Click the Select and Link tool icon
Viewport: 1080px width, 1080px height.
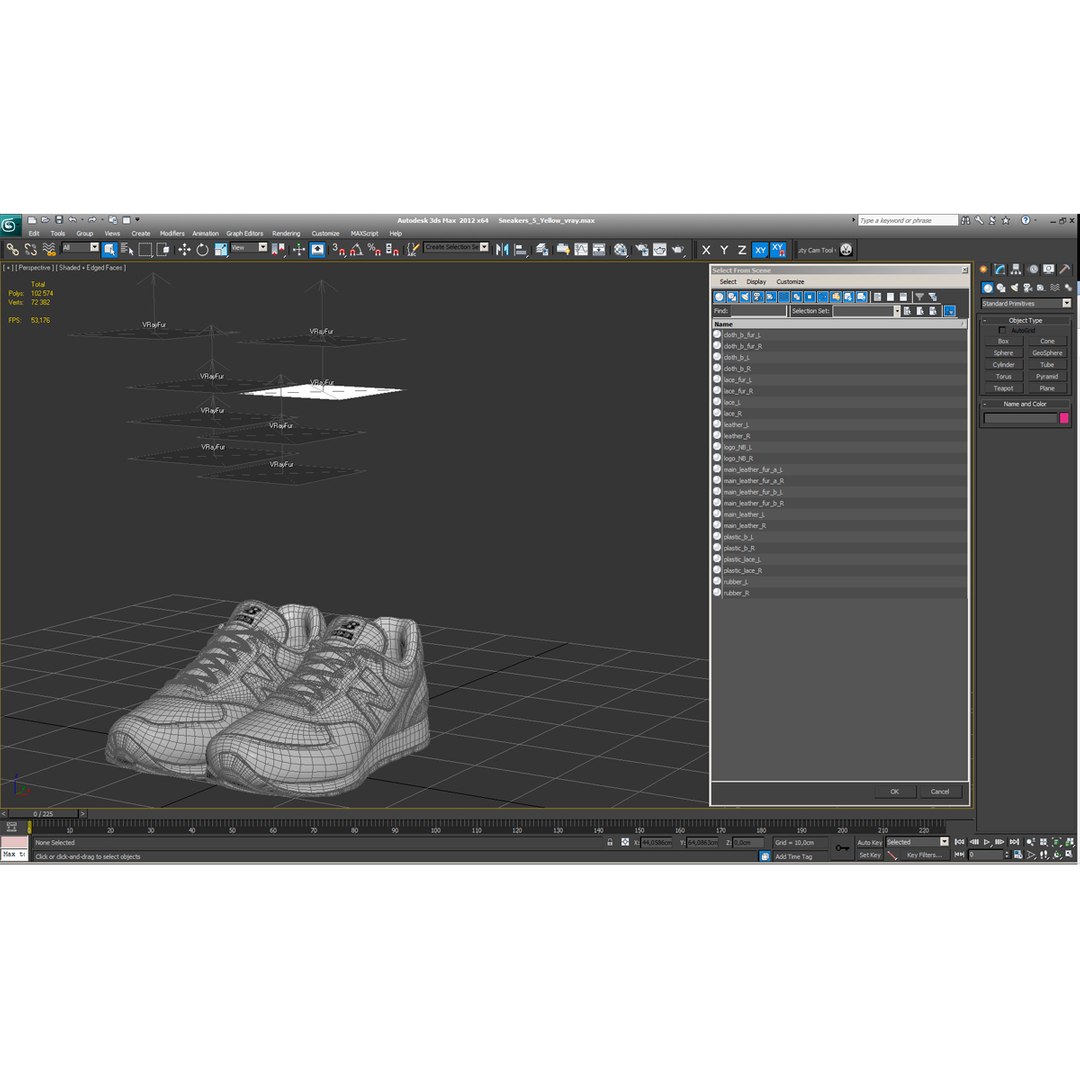coord(12,249)
